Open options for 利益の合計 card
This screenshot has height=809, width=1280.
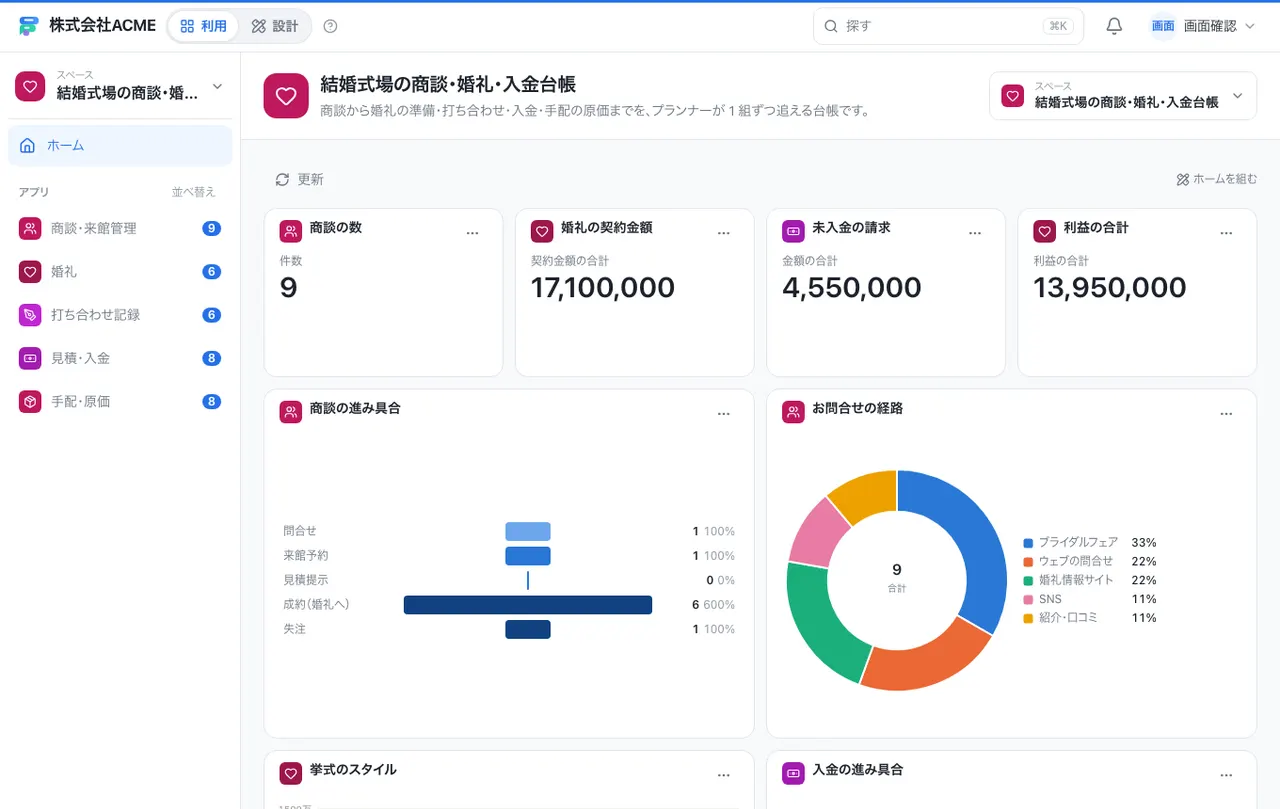pyautogui.click(x=1226, y=233)
